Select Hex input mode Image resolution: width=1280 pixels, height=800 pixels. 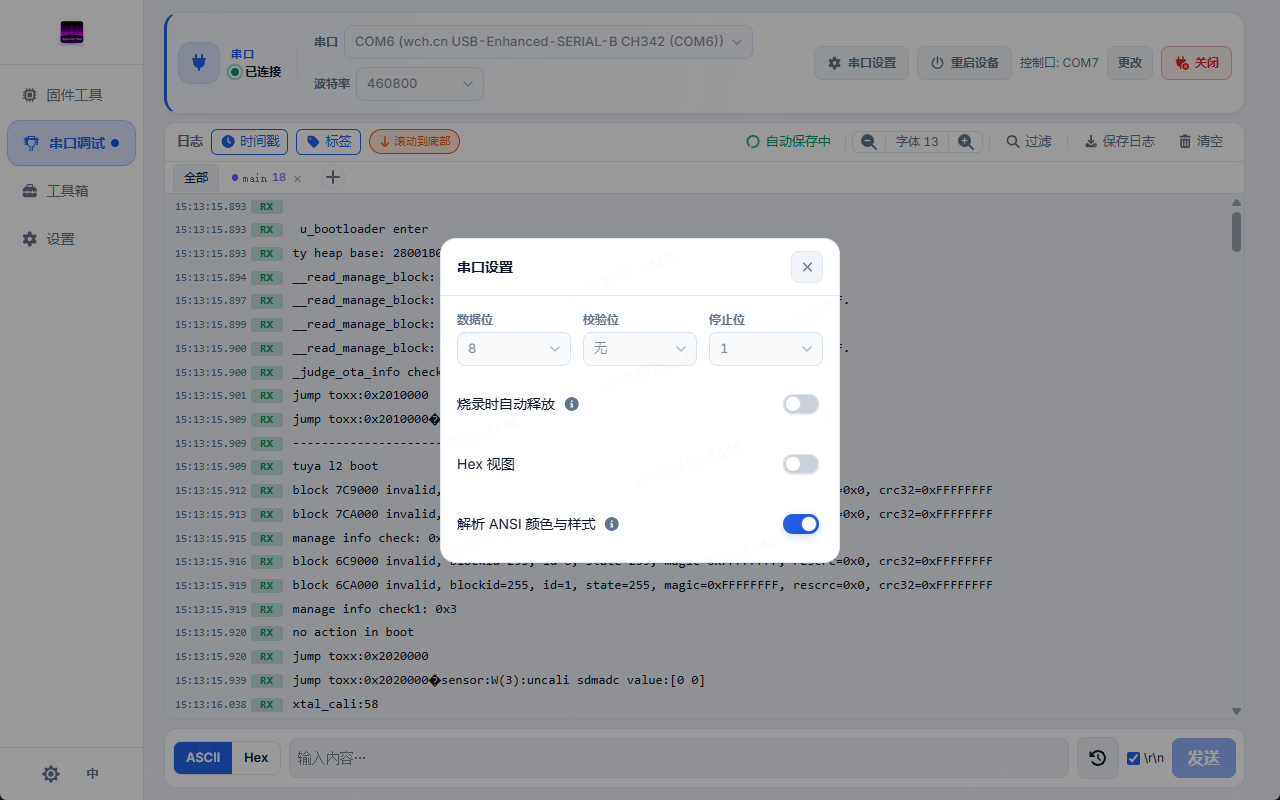pos(256,758)
